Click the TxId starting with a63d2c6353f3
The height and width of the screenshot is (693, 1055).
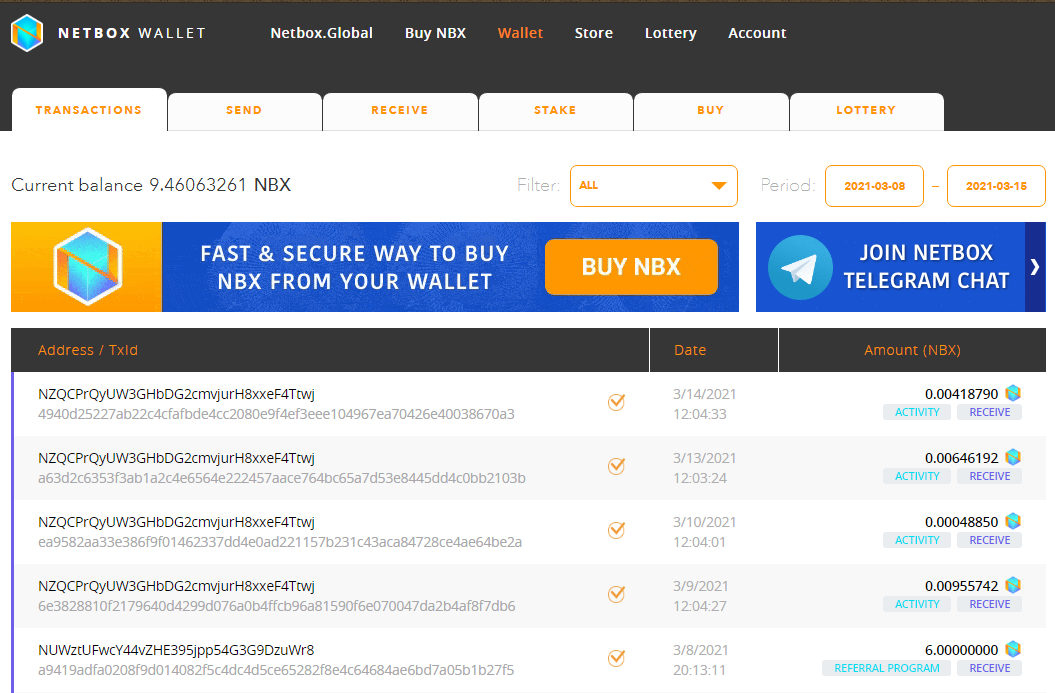(x=282, y=478)
